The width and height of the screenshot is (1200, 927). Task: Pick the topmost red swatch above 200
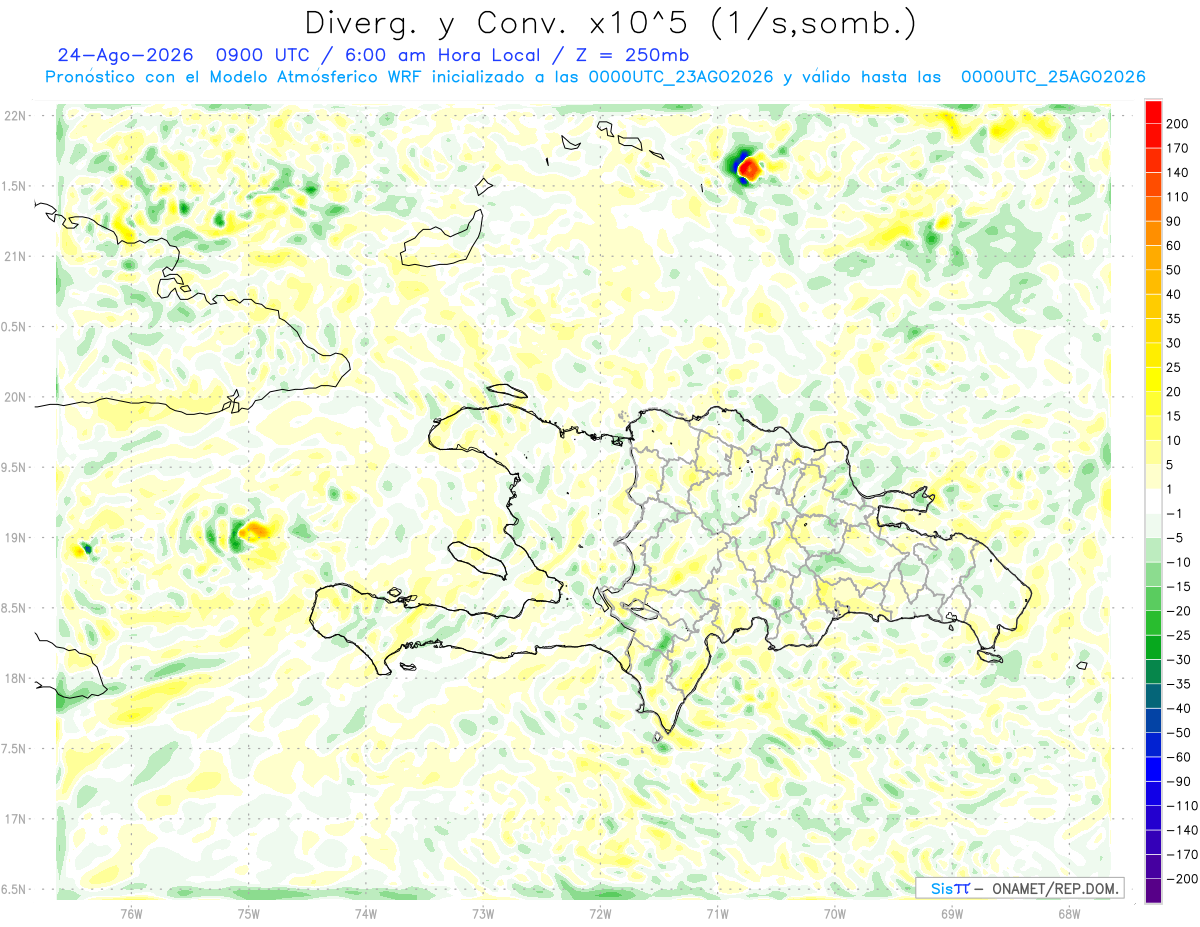(1153, 111)
